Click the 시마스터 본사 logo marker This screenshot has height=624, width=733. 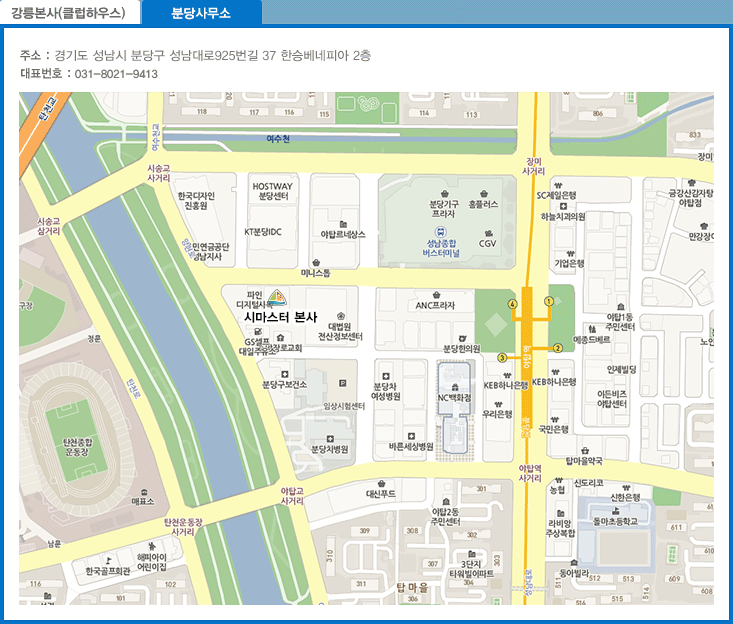277,297
